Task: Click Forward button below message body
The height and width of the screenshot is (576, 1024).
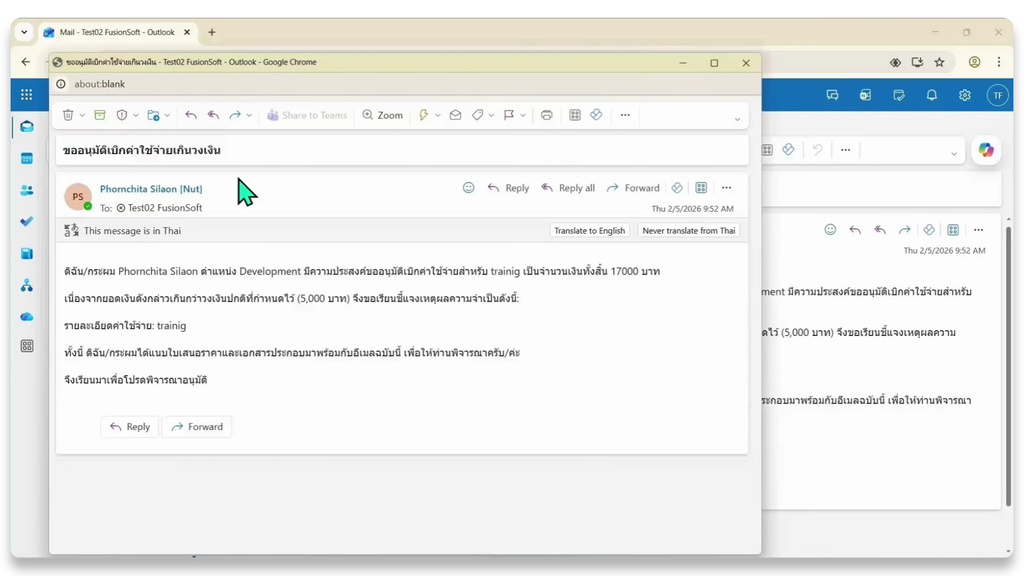Action: [x=197, y=426]
